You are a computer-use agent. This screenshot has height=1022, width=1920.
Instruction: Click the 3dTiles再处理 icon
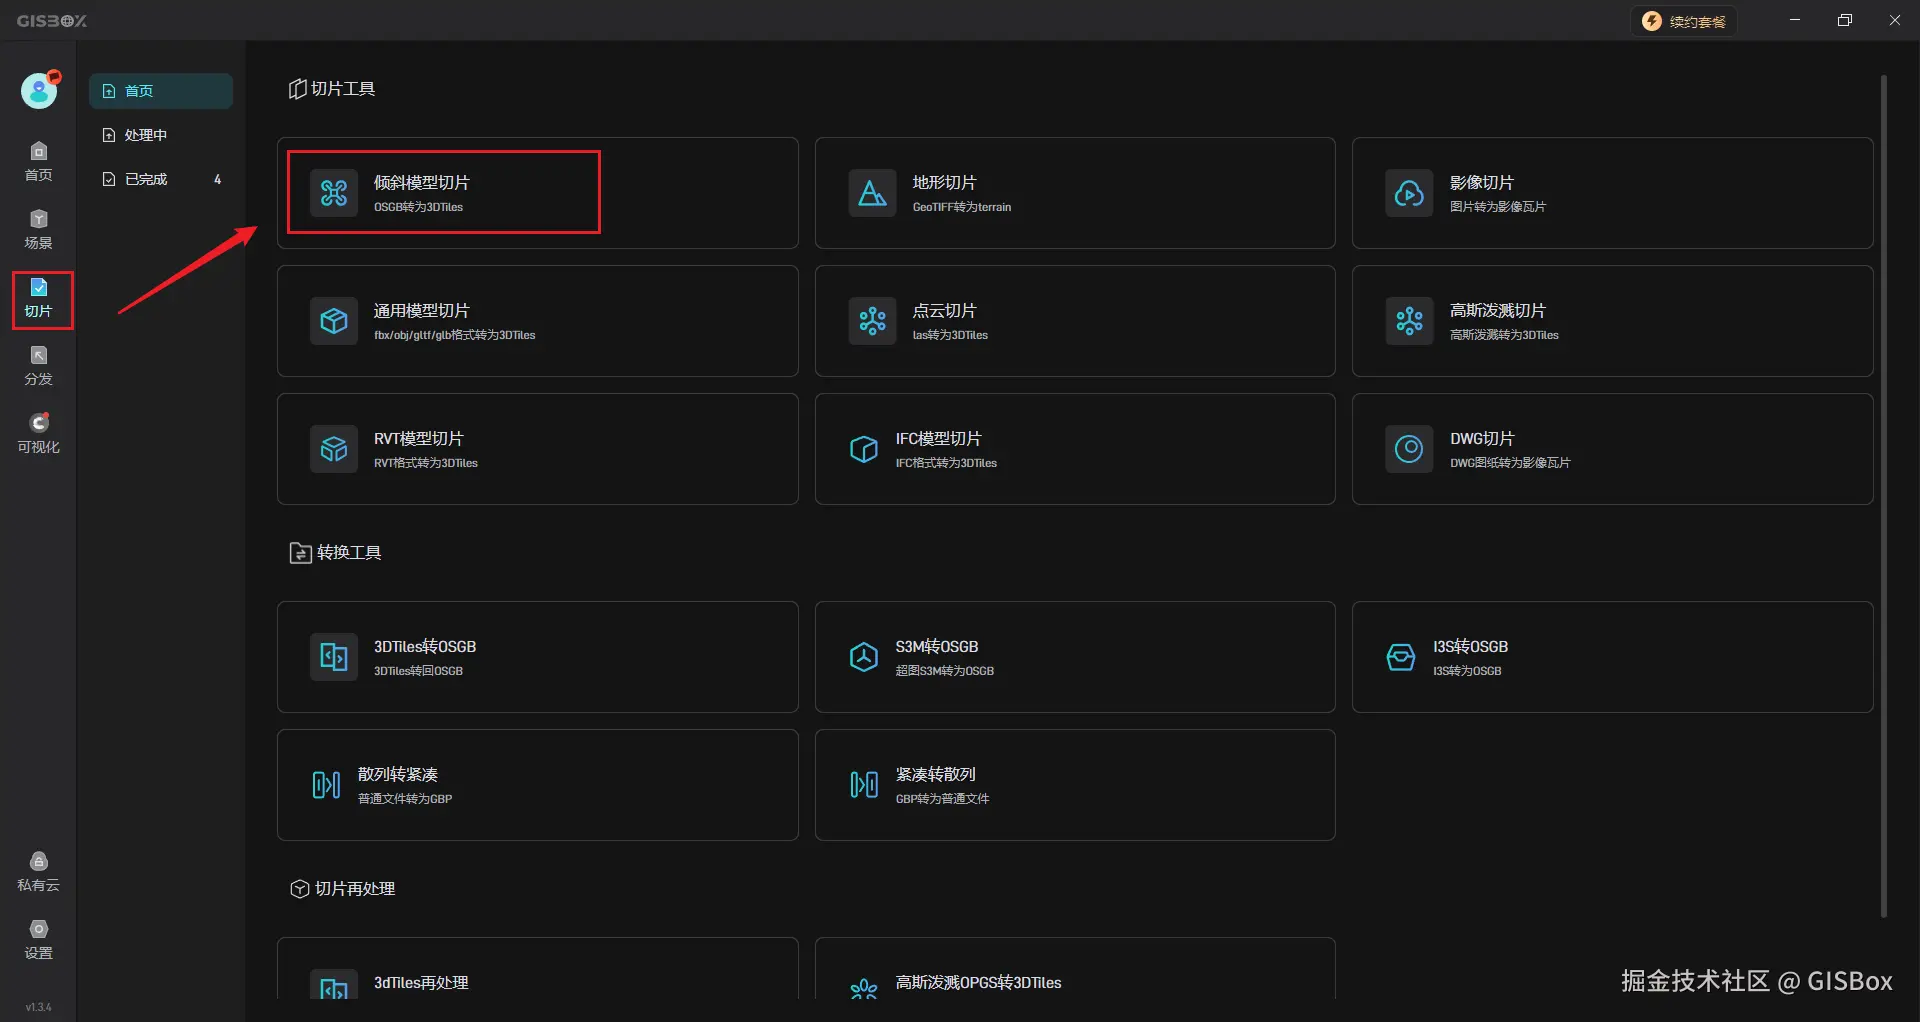point(334,985)
